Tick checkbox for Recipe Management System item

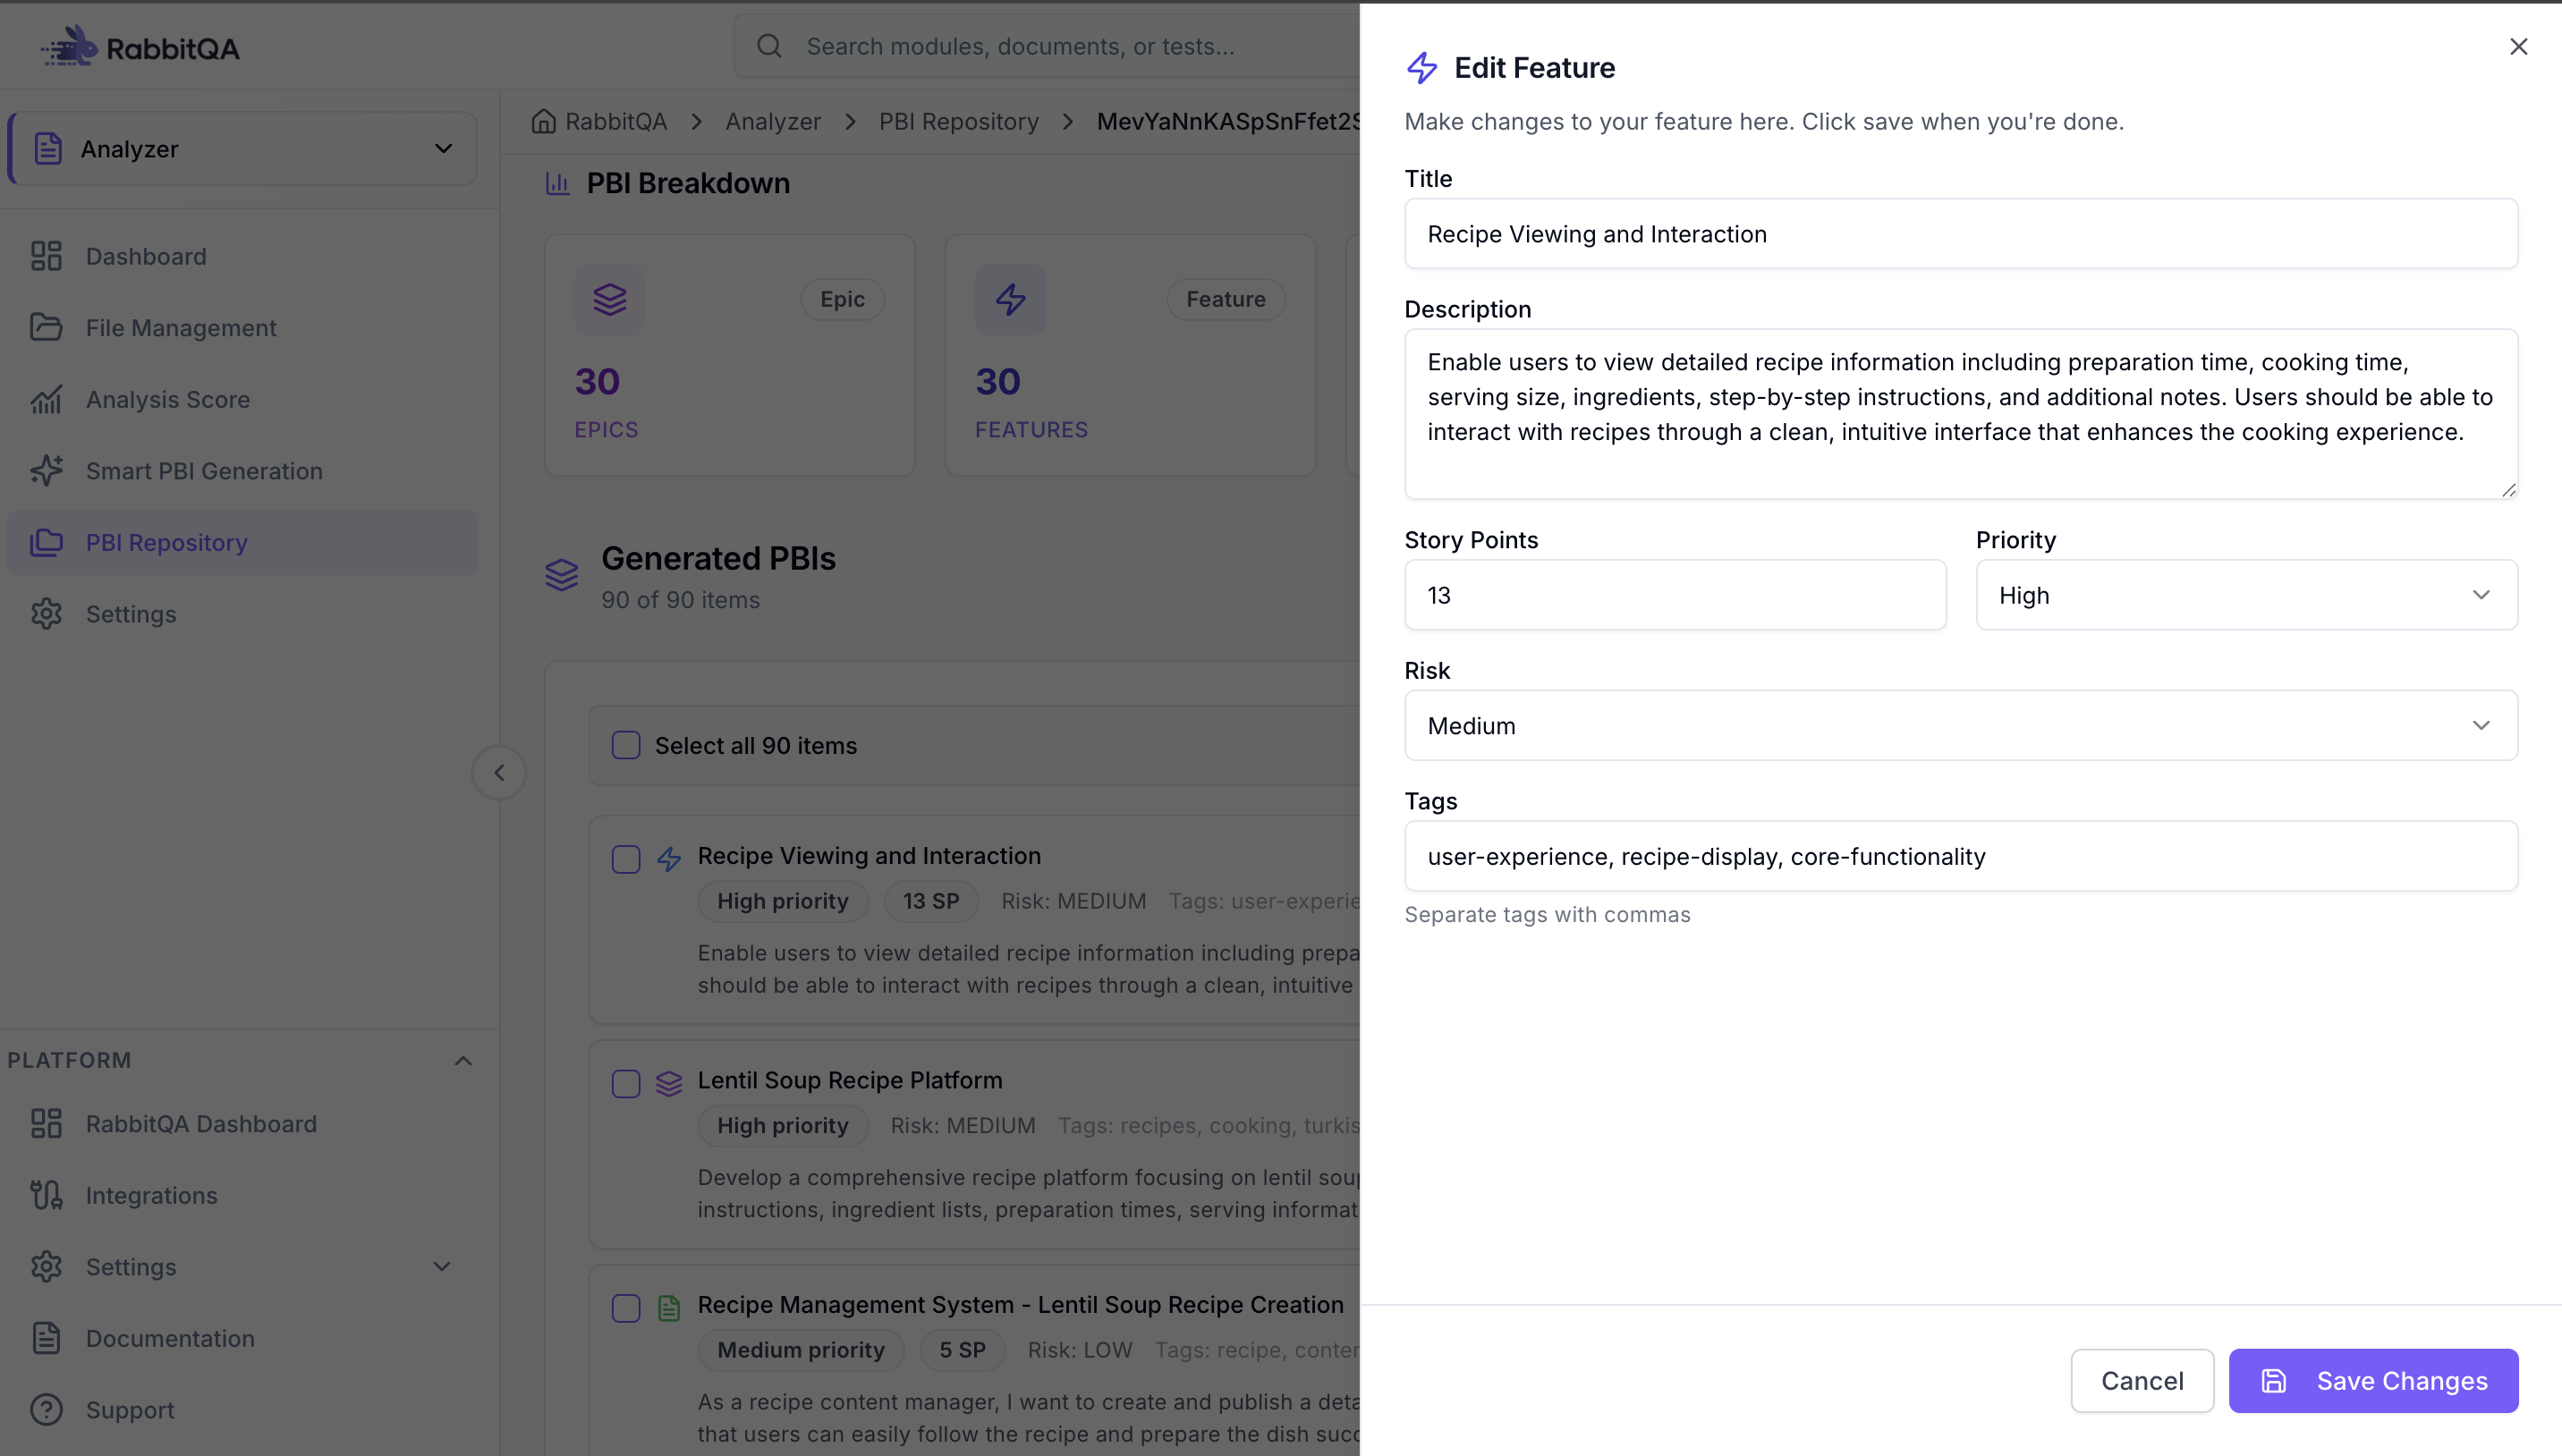click(626, 1308)
